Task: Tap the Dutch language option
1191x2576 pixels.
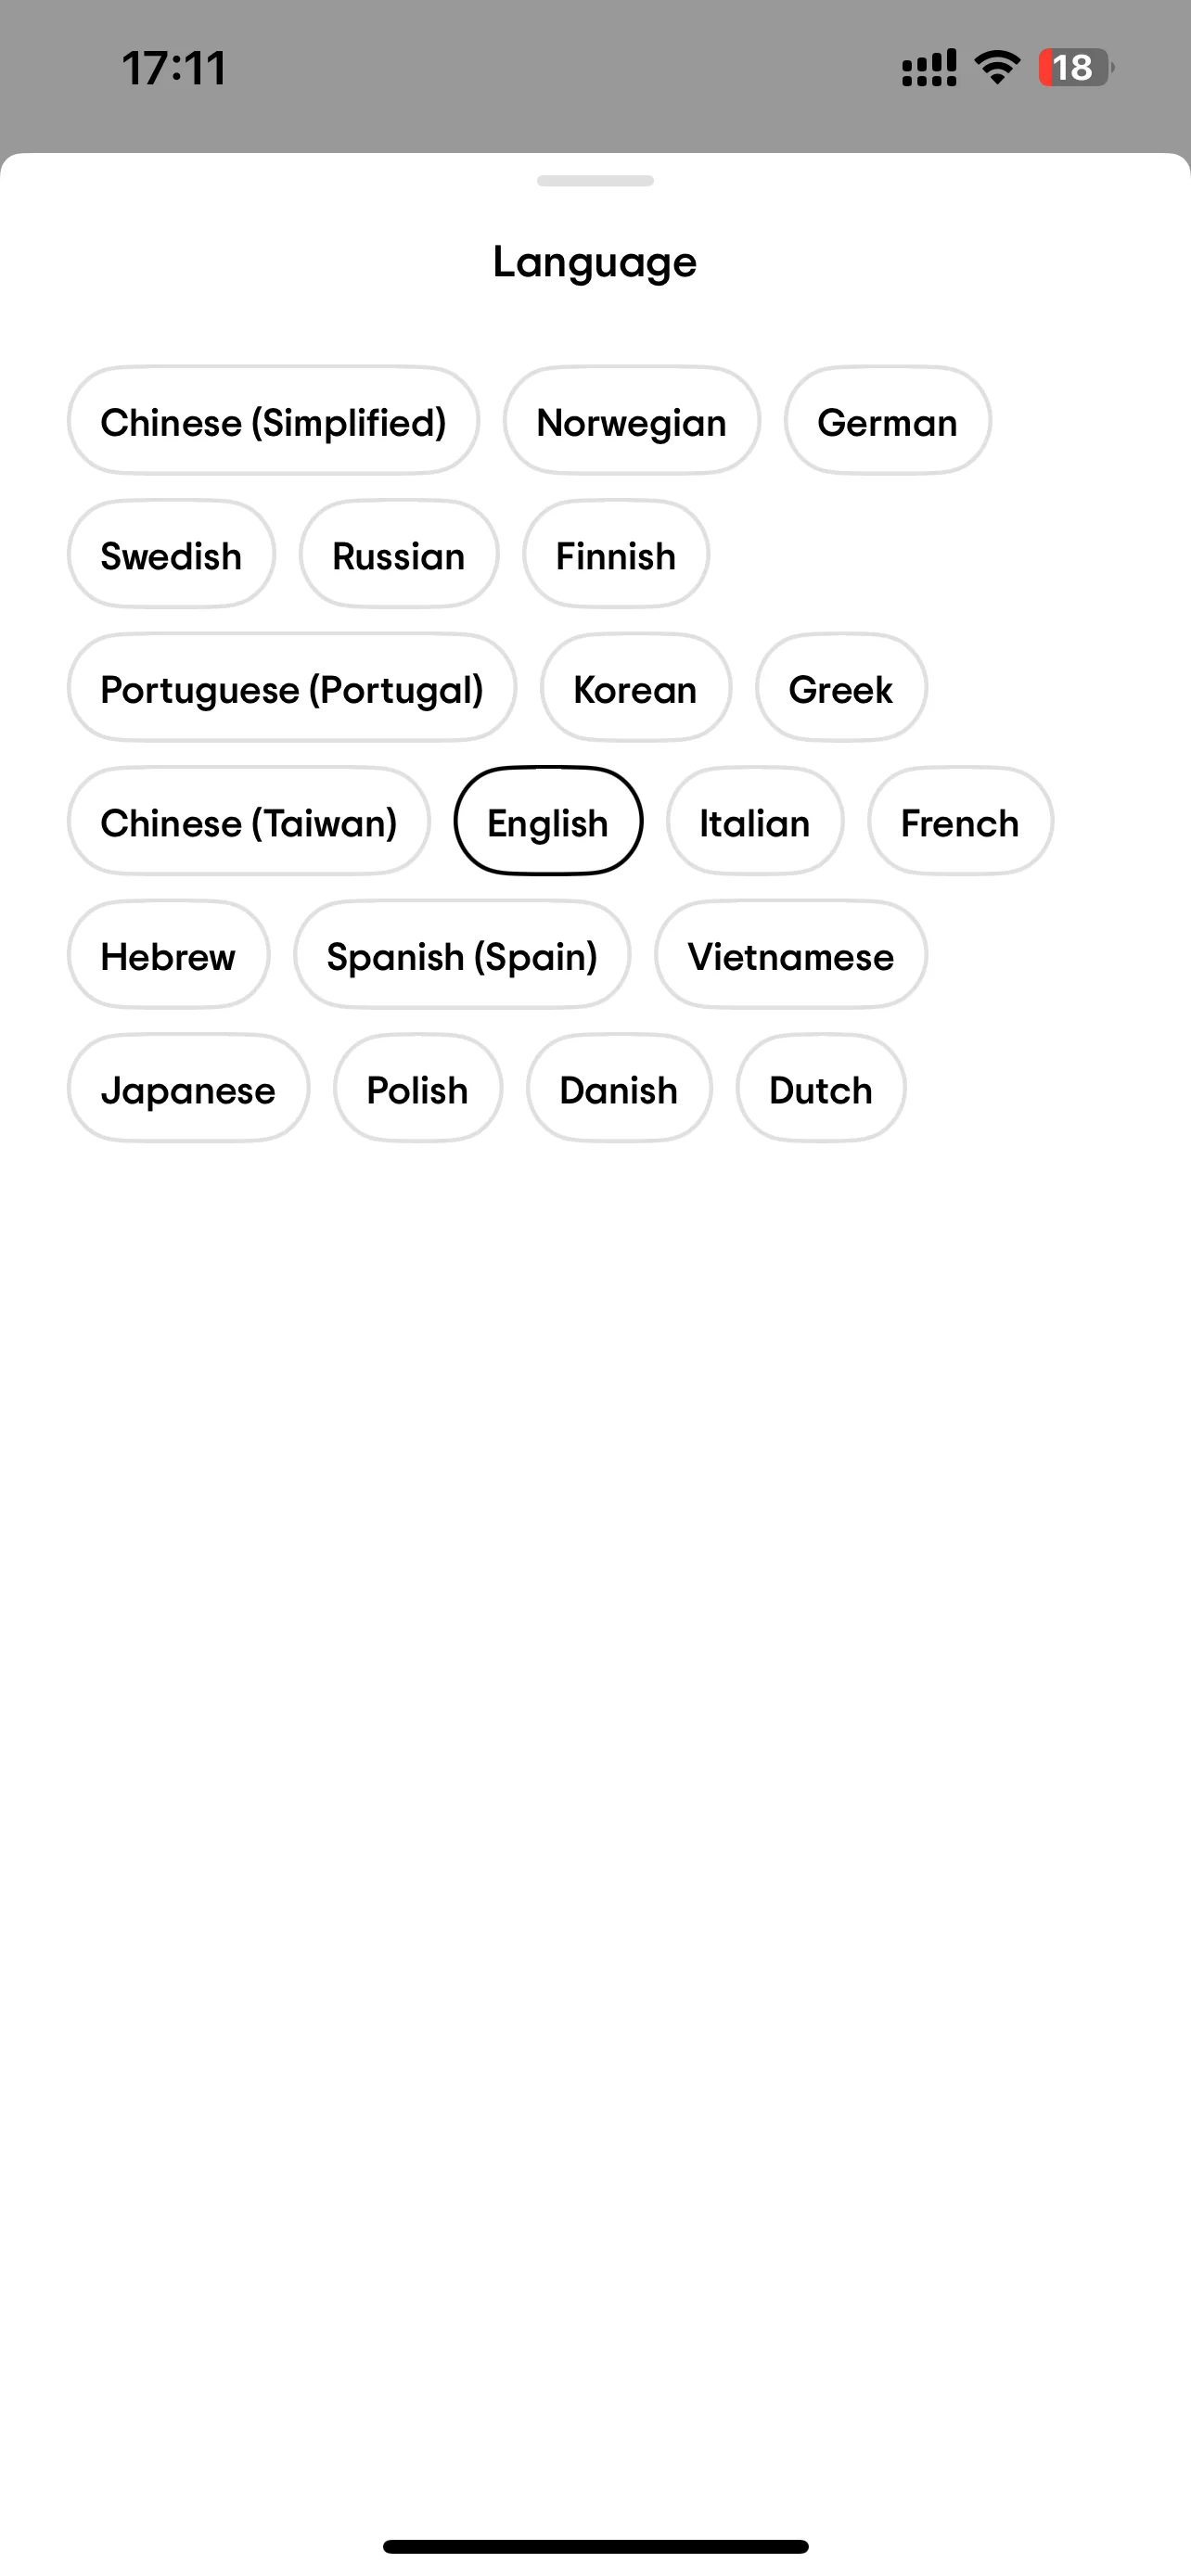Action: point(821,1089)
